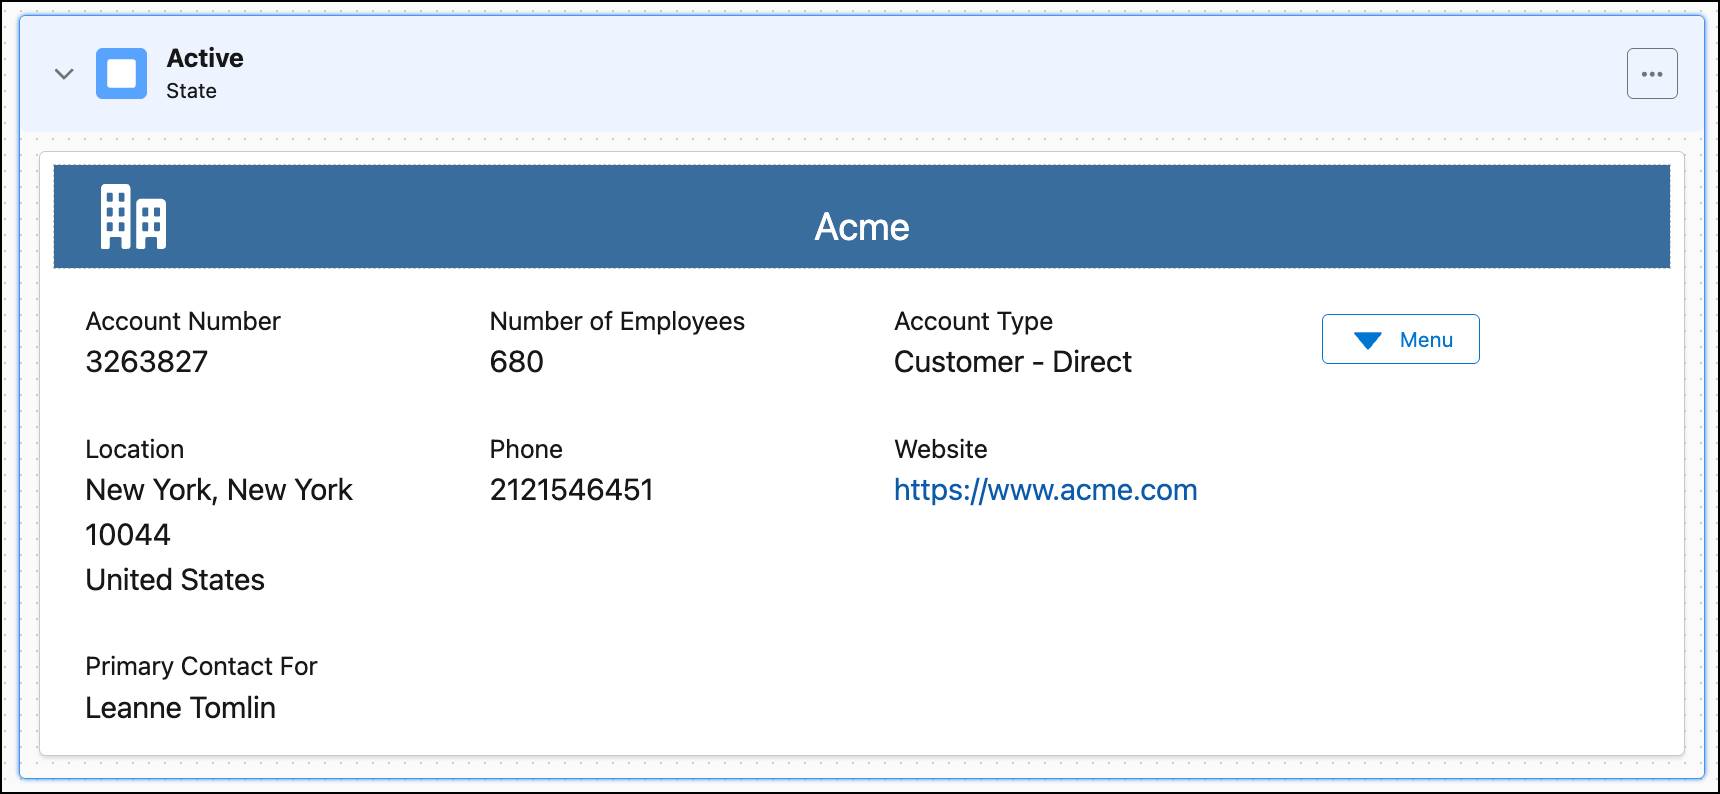The image size is (1720, 794).
Task: Click the Account Number label
Action: tap(183, 321)
